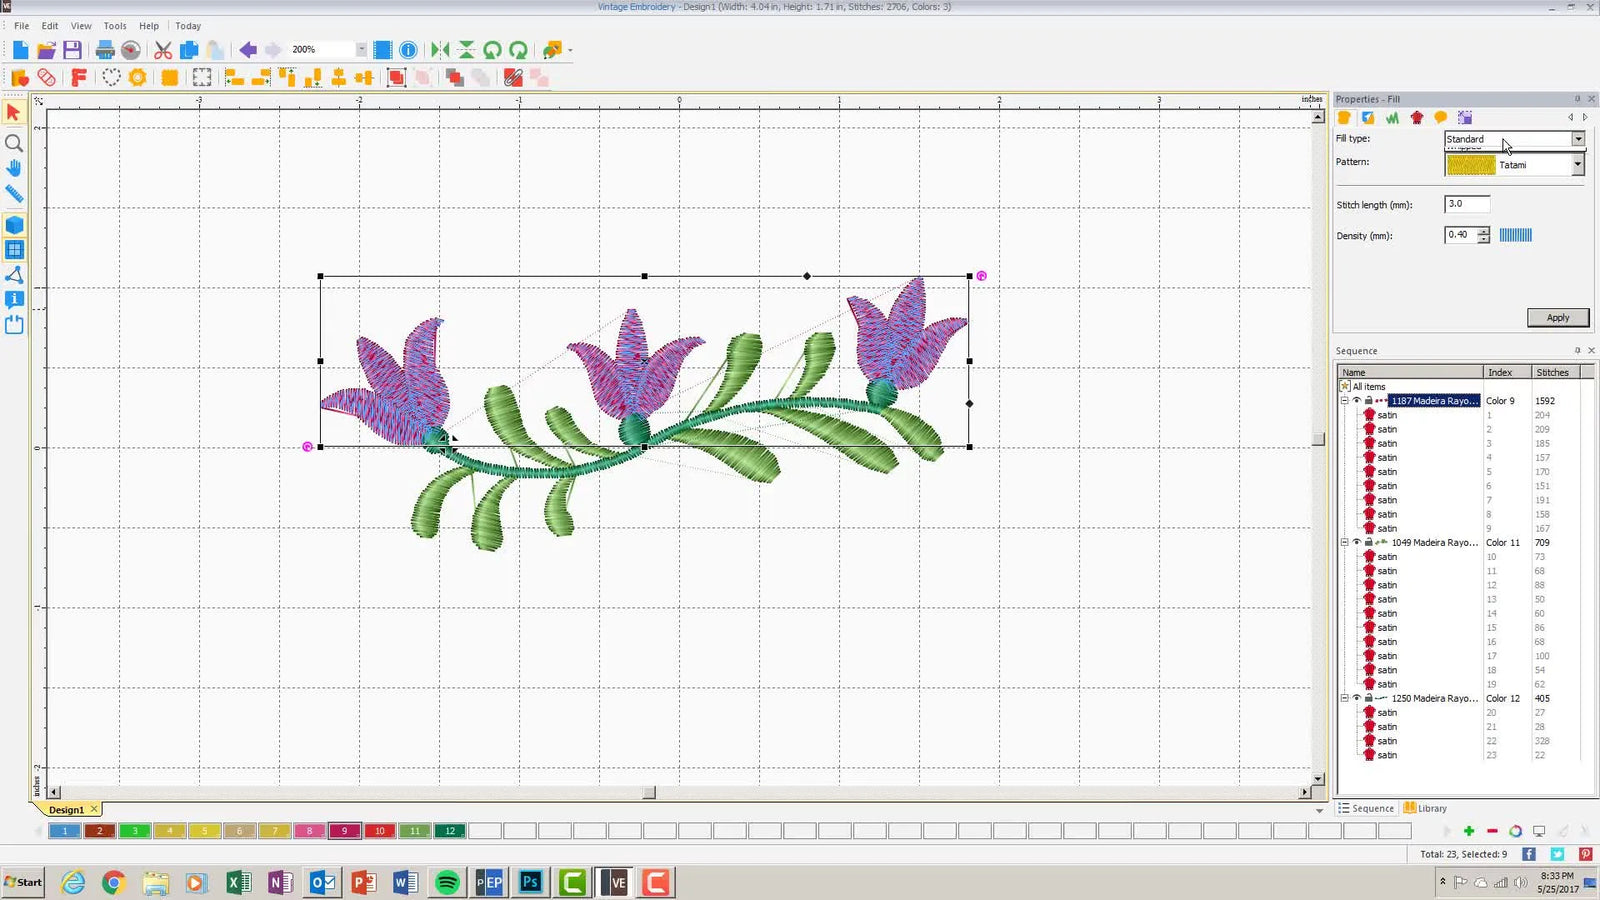Click the dashed selection frame icon
This screenshot has height=900, width=1600.
pyautogui.click(x=202, y=78)
